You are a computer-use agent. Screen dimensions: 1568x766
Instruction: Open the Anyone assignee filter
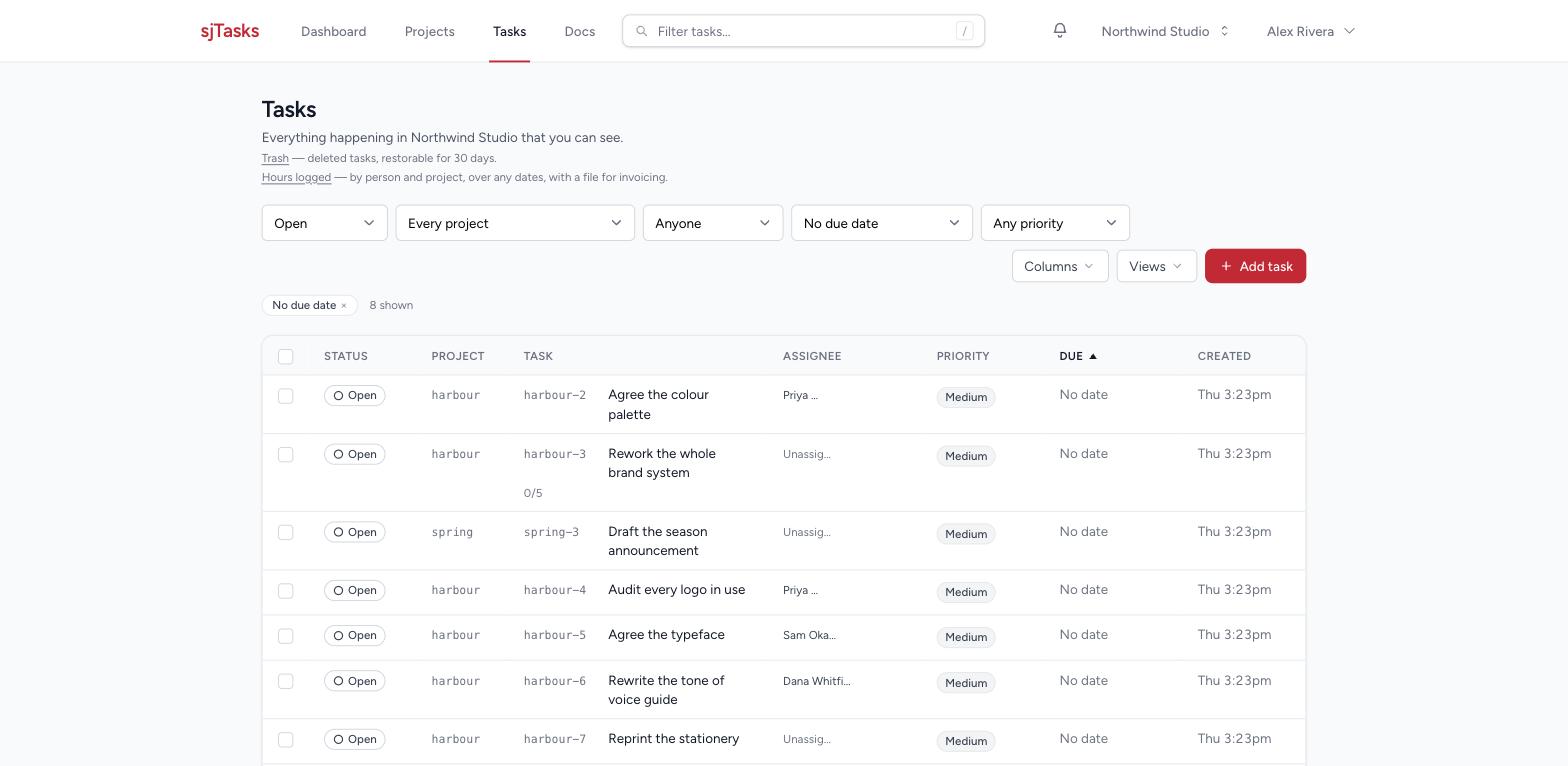(x=713, y=223)
